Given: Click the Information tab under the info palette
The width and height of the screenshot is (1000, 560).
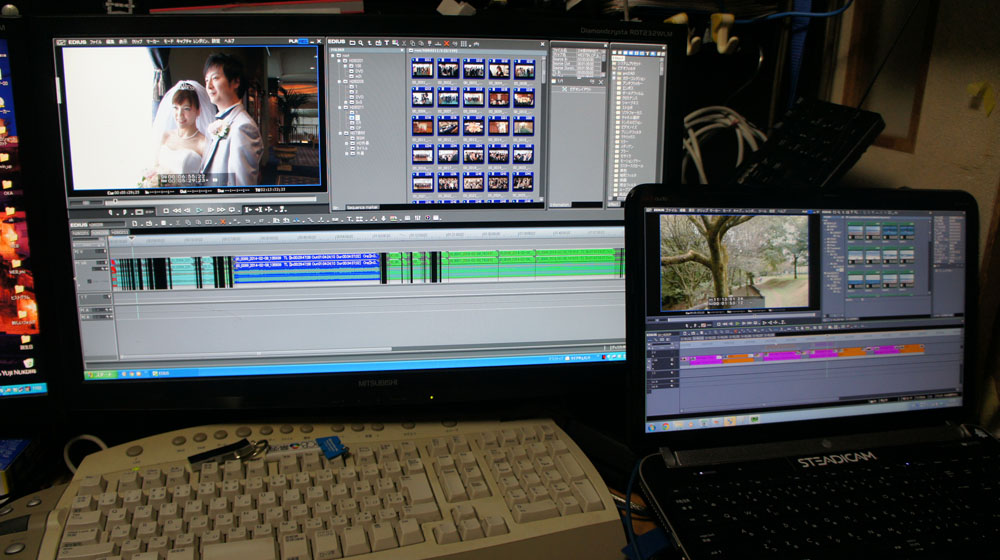Looking at the screenshot, I should point(560,204).
